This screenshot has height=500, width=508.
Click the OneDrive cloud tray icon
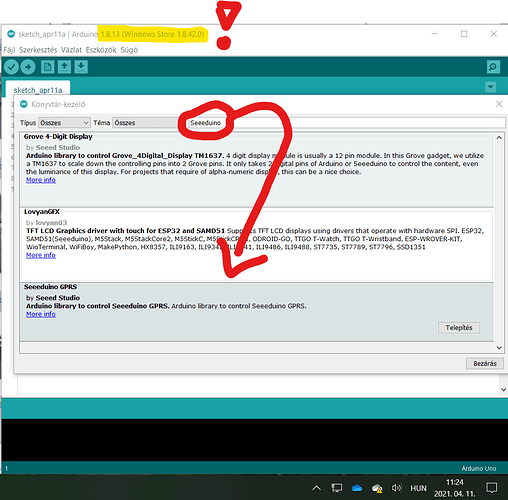point(357,488)
